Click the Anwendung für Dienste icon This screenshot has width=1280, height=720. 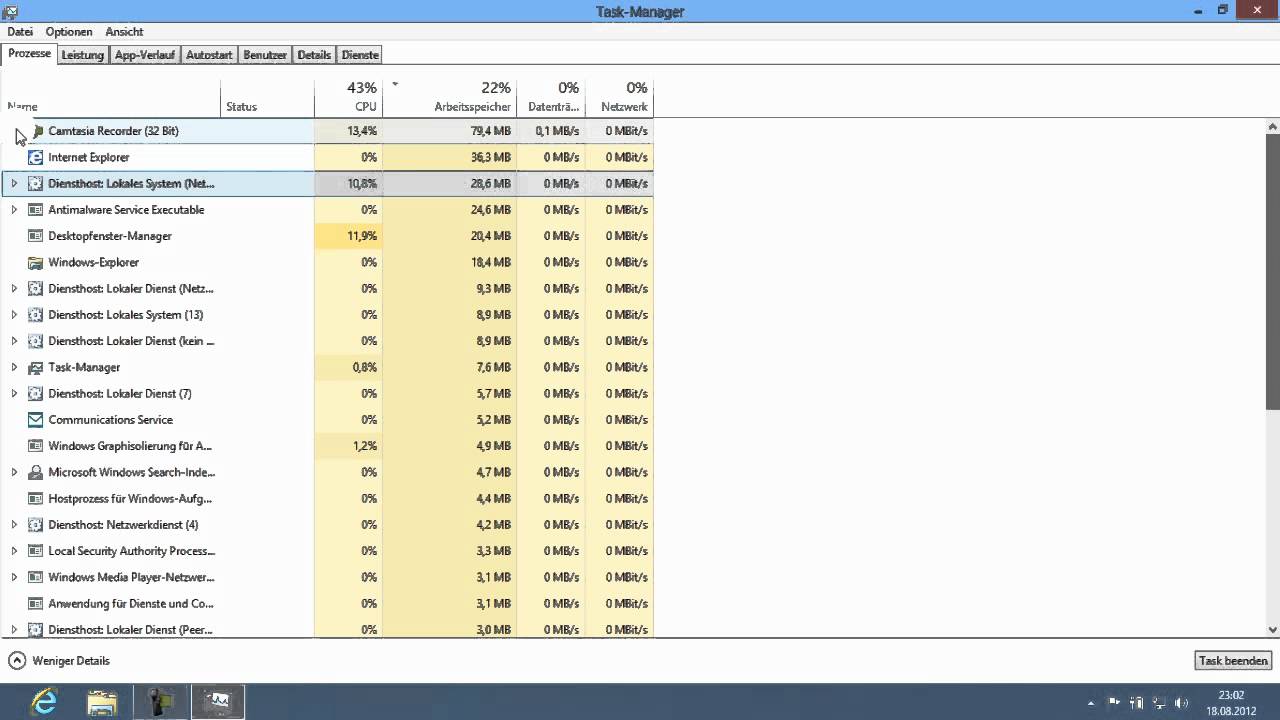36,603
